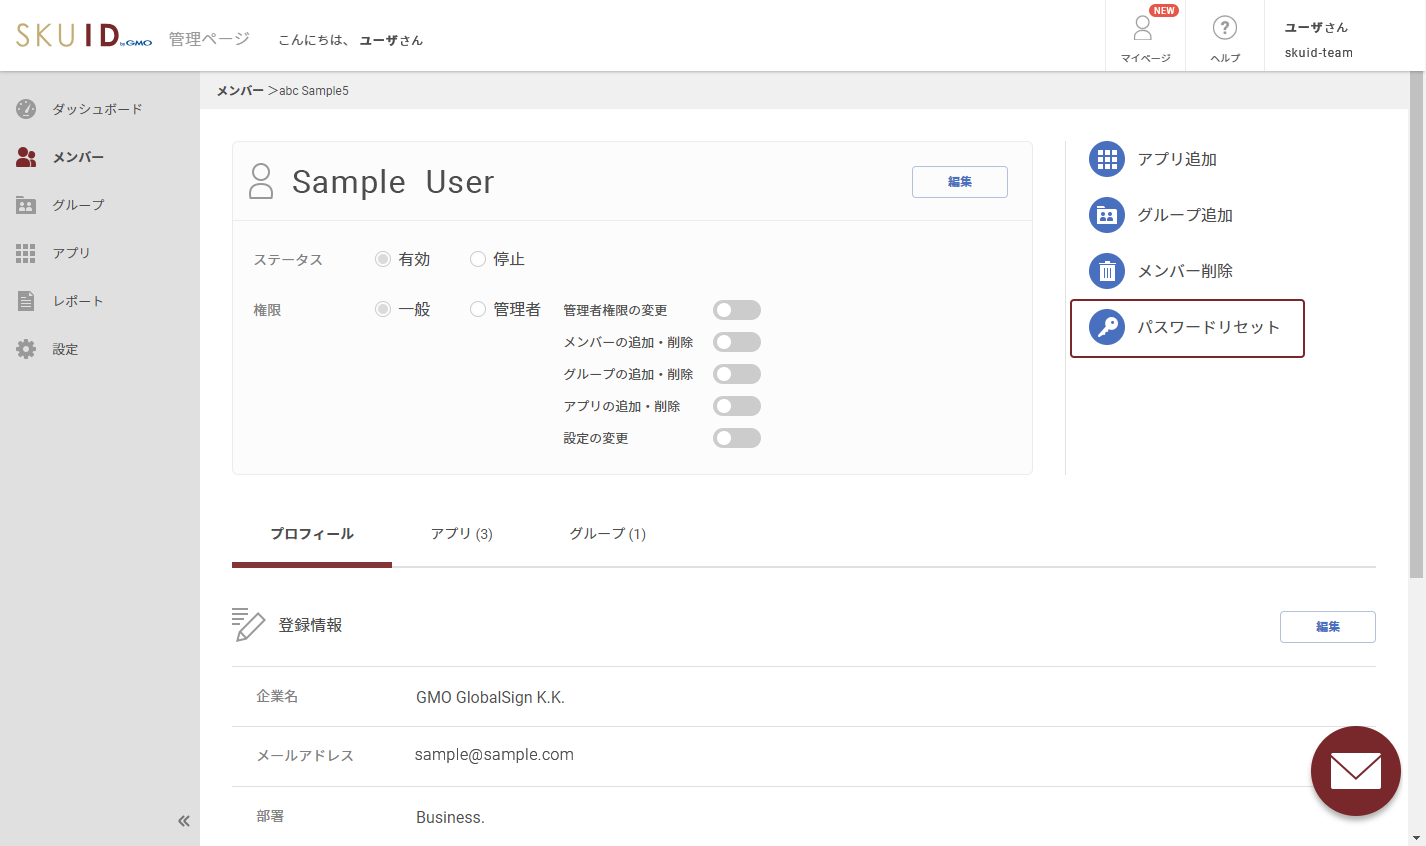Image resolution: width=1426 pixels, height=846 pixels.
Task: Click the メンバー breadcrumb link
Action: click(x=240, y=91)
